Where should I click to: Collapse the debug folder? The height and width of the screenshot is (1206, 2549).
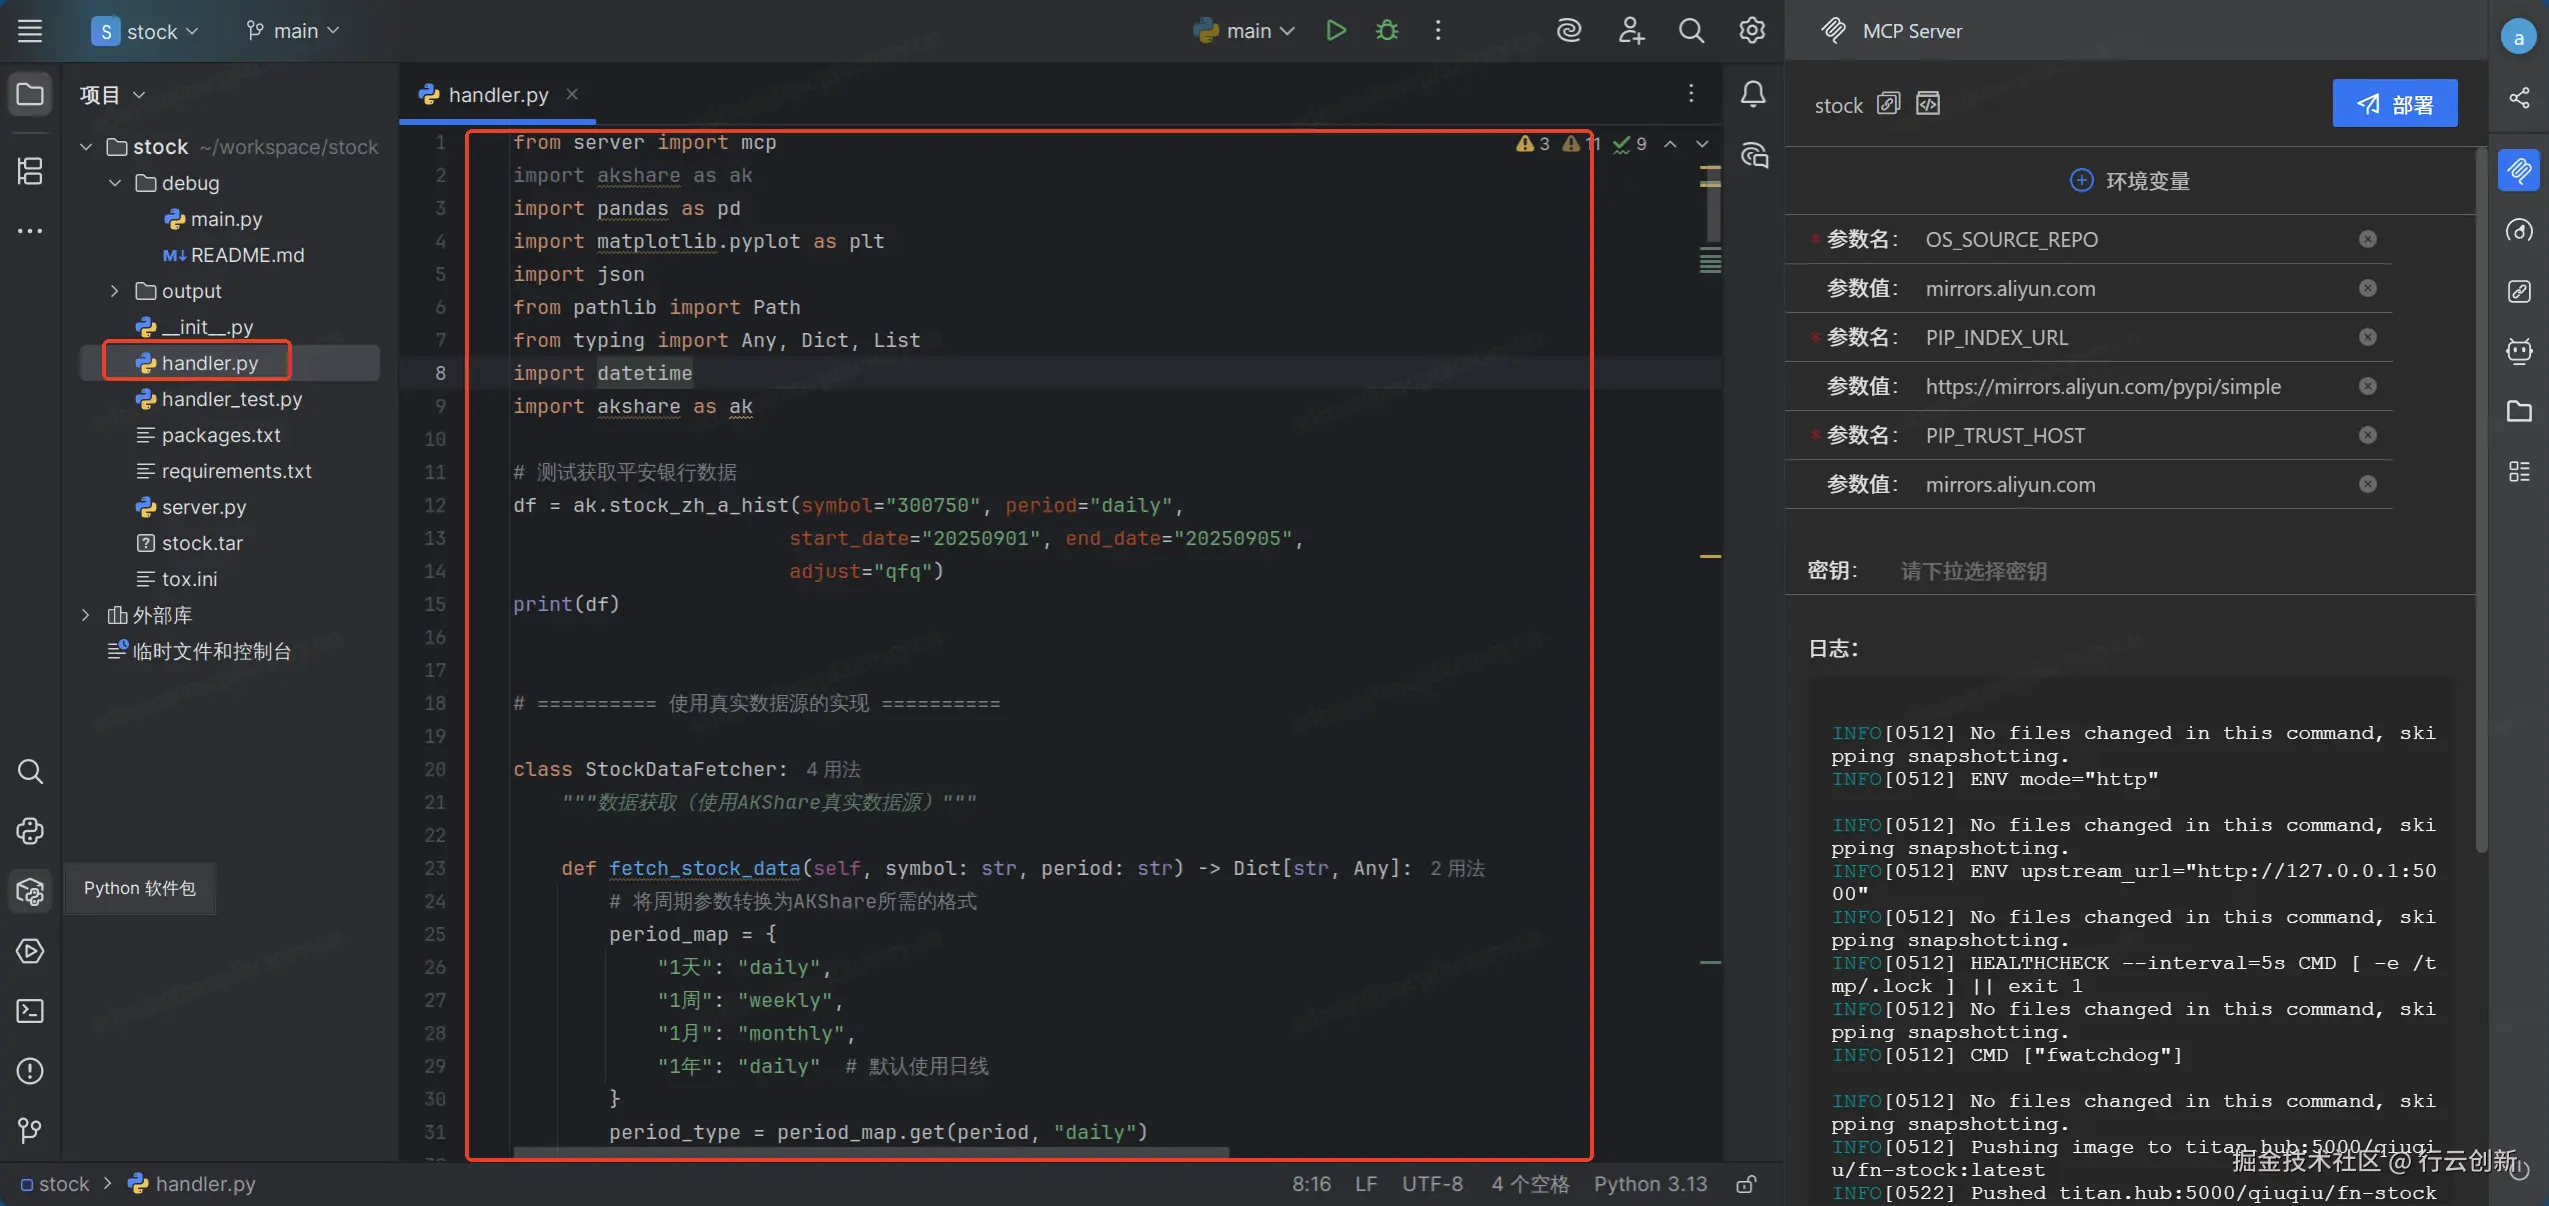tap(115, 183)
